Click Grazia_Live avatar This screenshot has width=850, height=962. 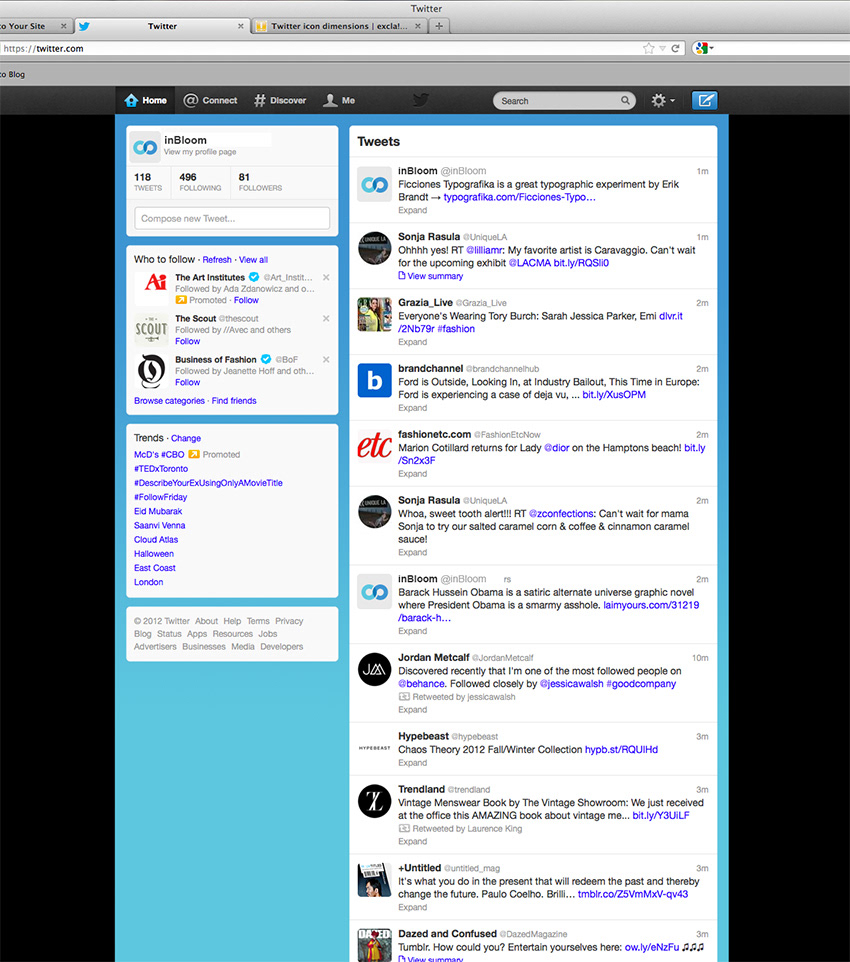[x=374, y=314]
